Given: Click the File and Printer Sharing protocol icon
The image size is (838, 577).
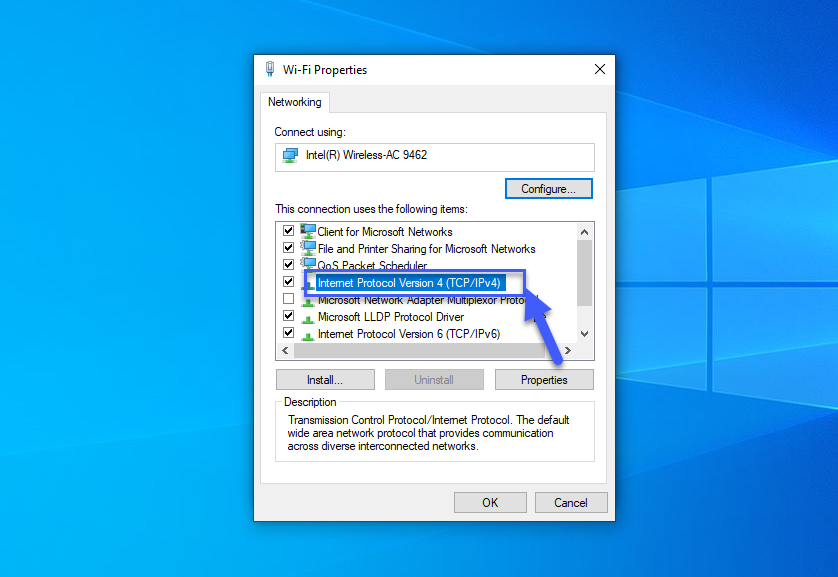Looking at the screenshot, I should coord(307,248).
